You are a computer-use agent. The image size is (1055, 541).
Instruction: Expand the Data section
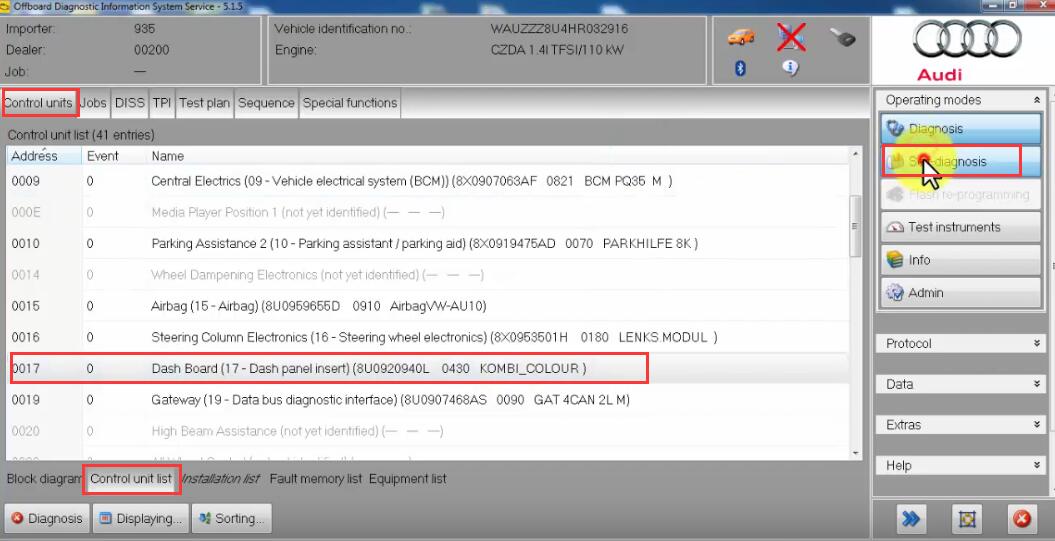pyautogui.click(x=961, y=384)
